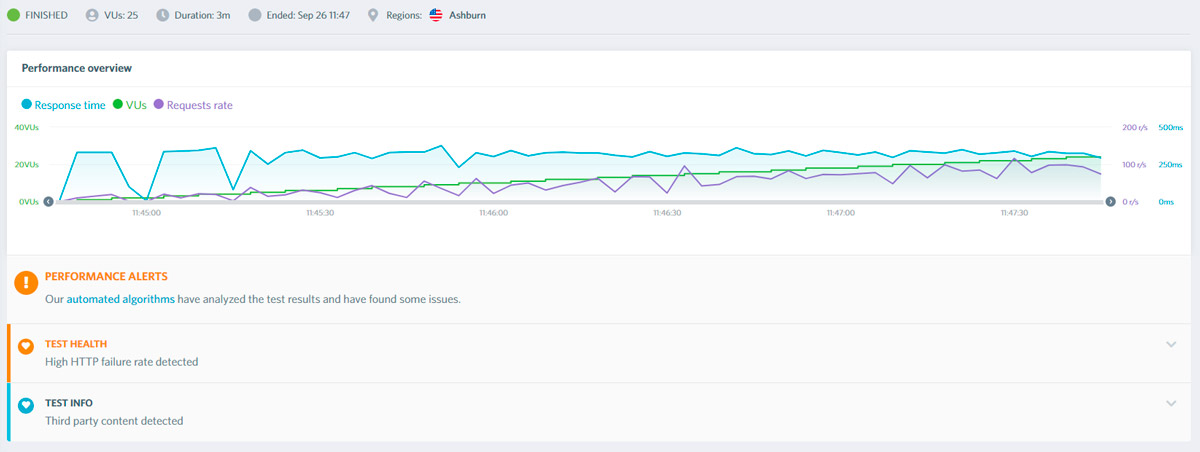
Task: Click the Ended calendar icon
Action: (x=254, y=15)
